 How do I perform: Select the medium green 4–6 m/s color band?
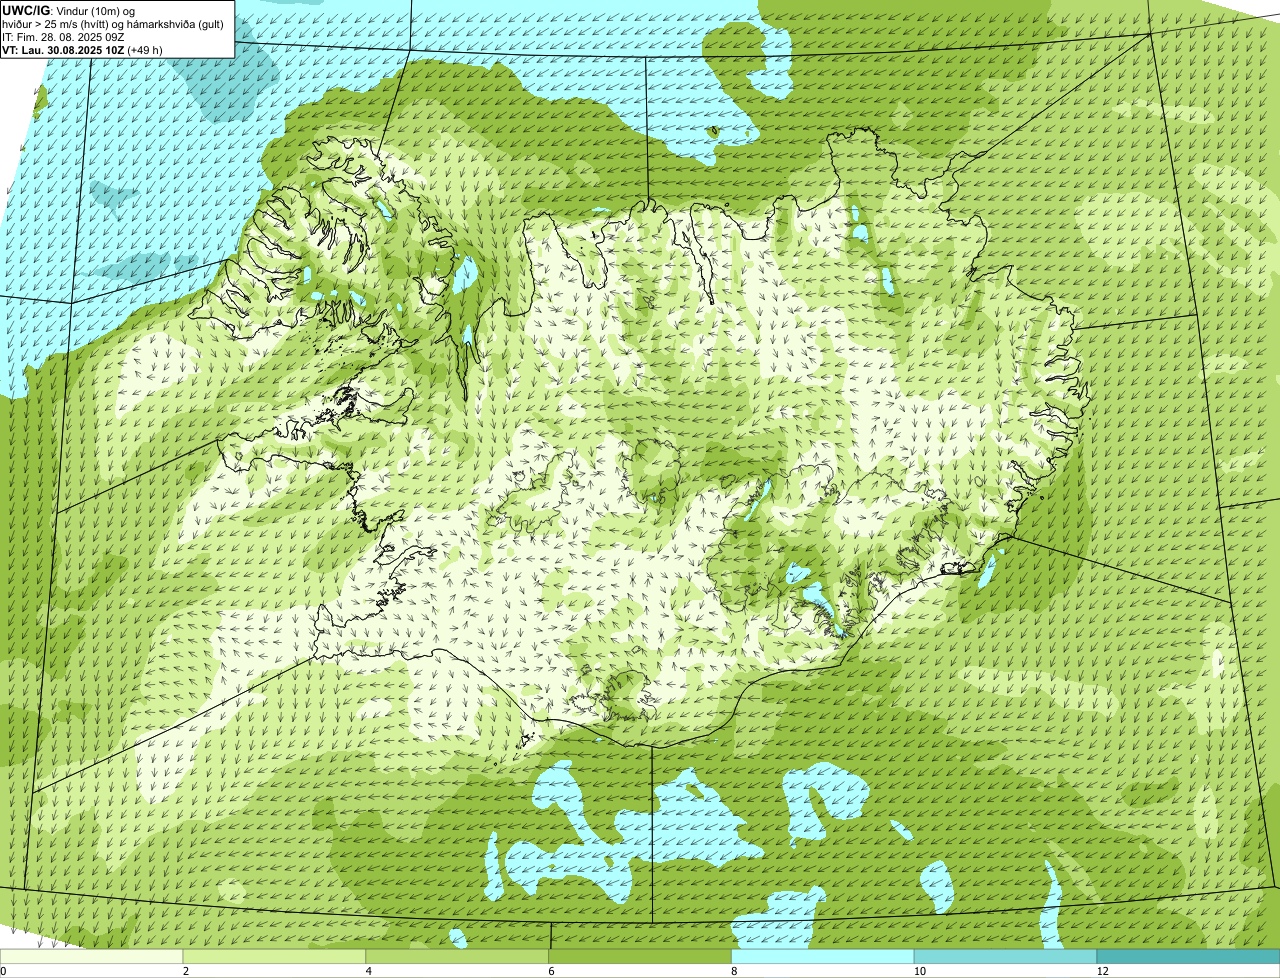[457, 956]
